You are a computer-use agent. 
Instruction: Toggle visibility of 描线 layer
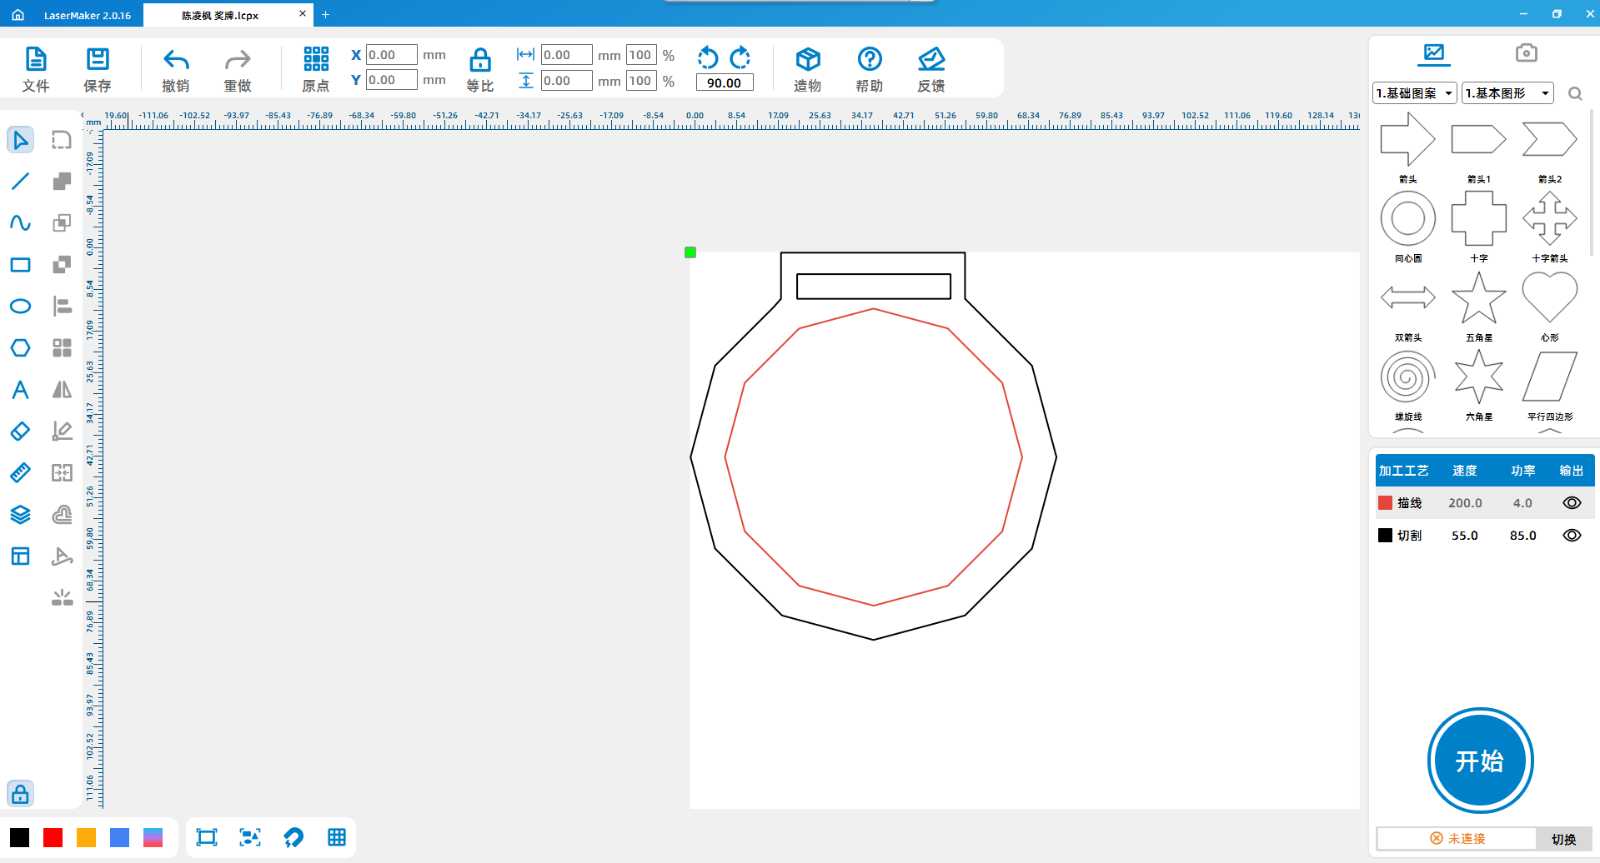(1571, 503)
